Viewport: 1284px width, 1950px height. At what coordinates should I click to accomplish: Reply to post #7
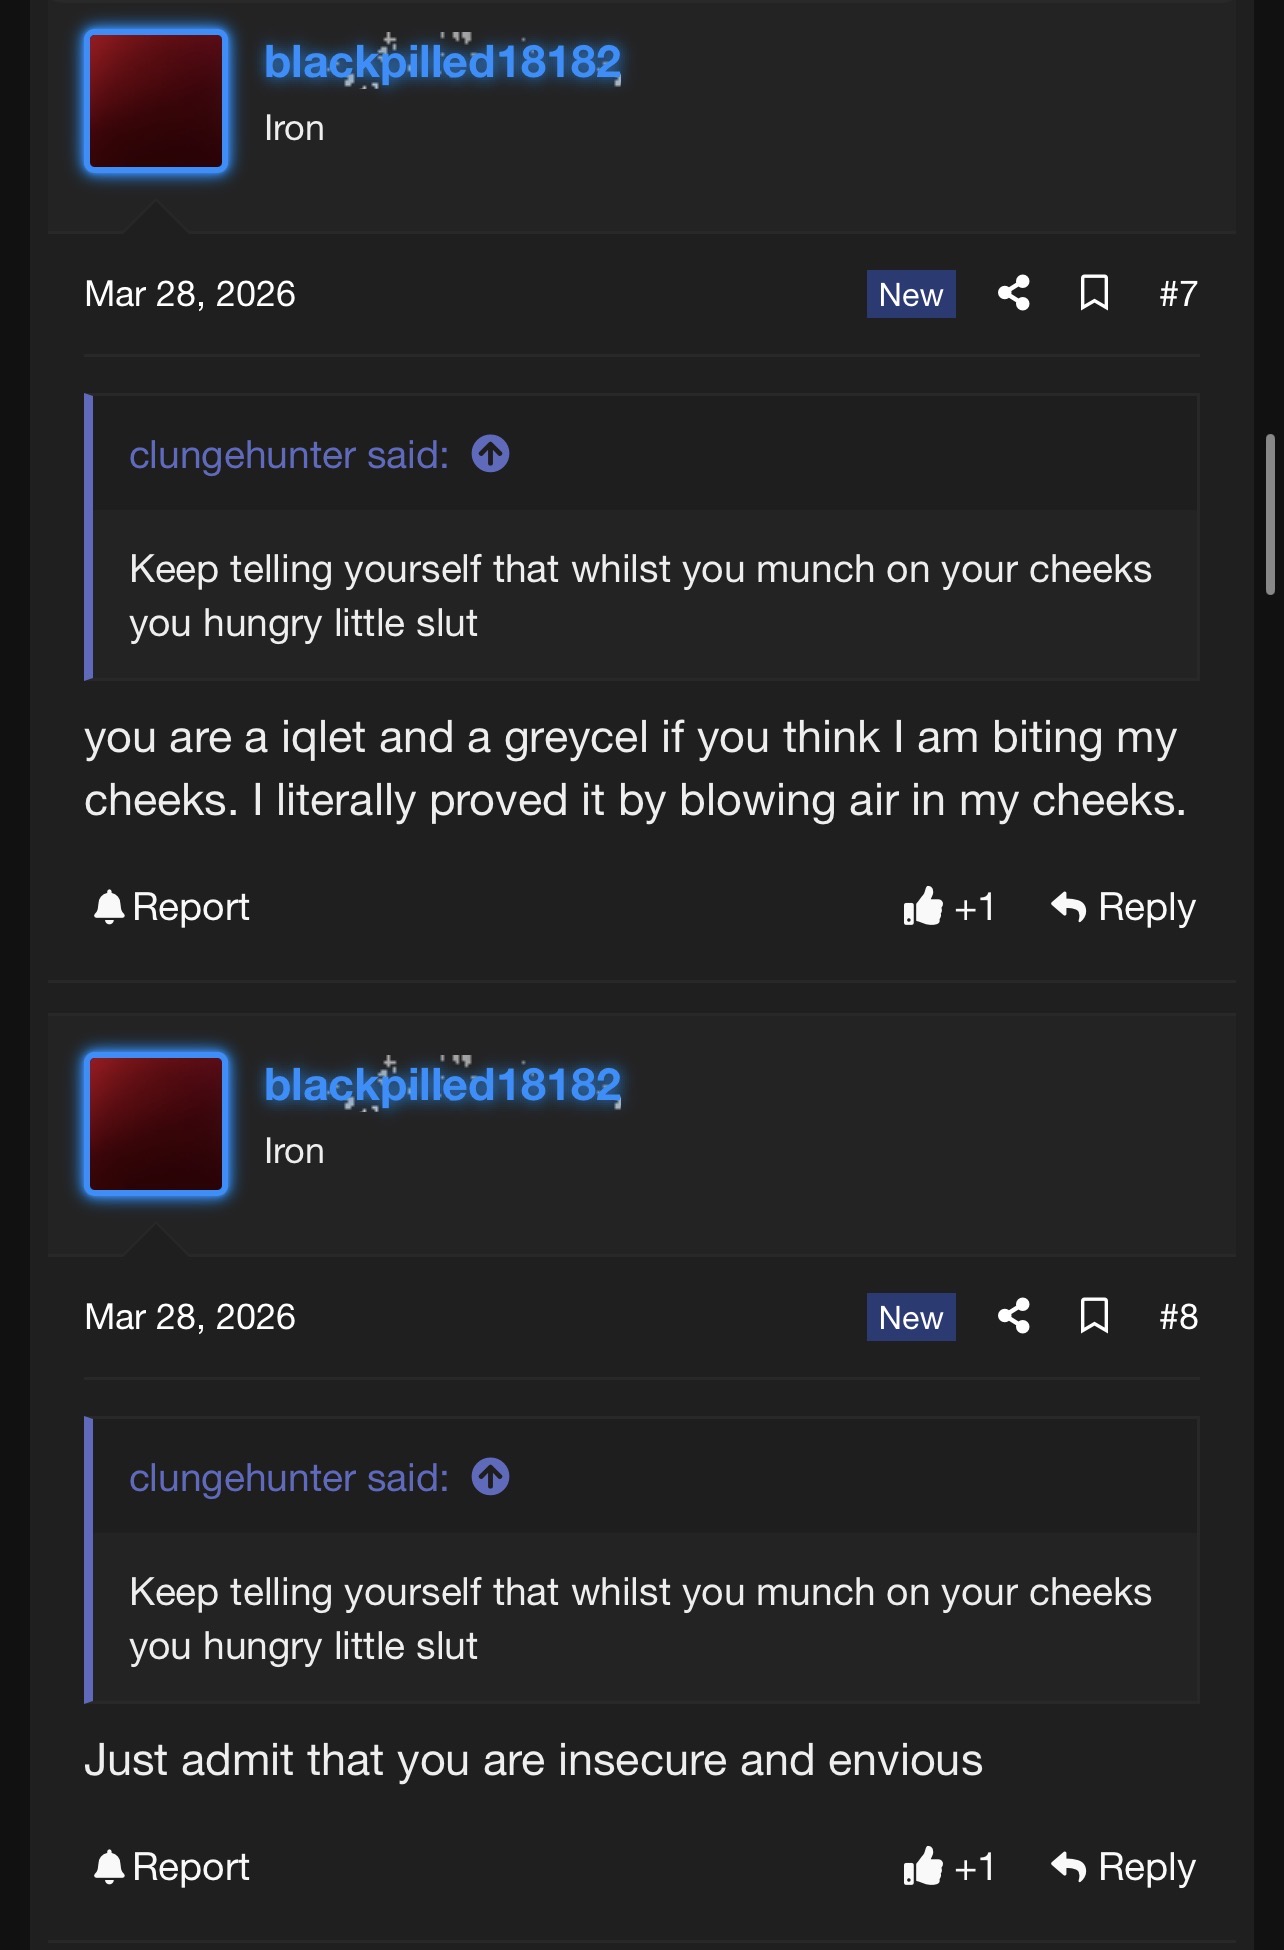[1123, 907]
